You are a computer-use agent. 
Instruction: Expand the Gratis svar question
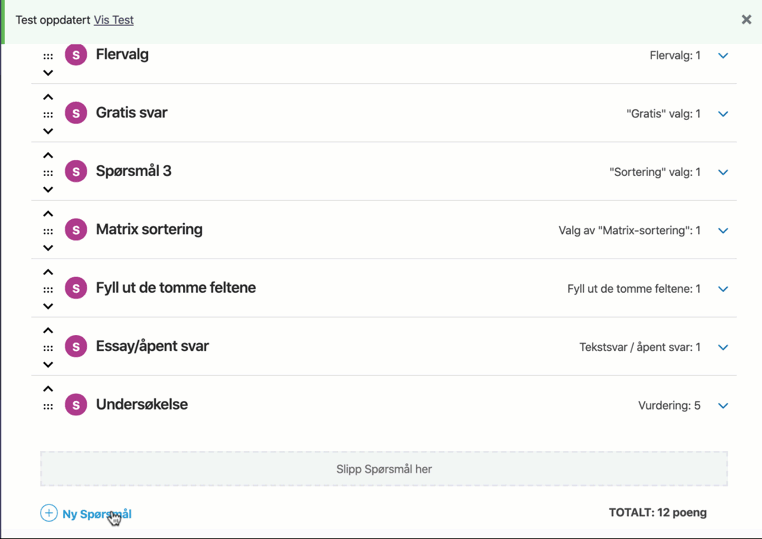[723, 114]
